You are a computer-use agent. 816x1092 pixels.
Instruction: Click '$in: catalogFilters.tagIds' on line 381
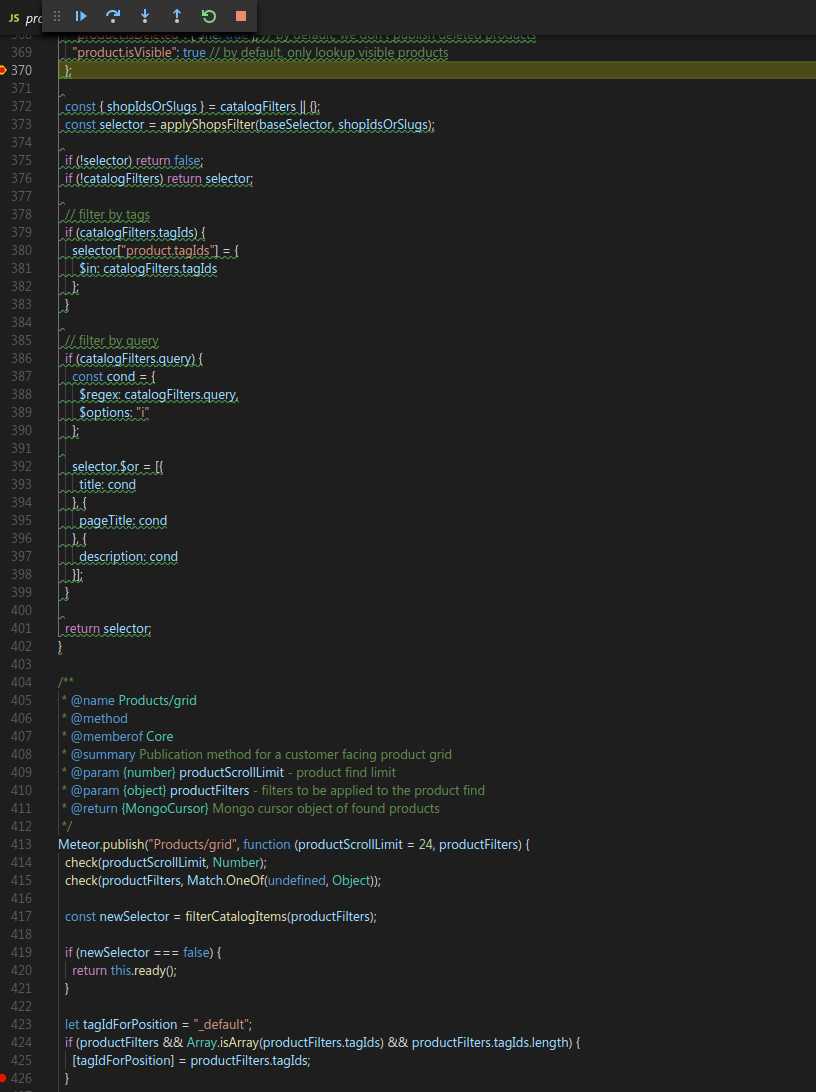click(x=148, y=269)
